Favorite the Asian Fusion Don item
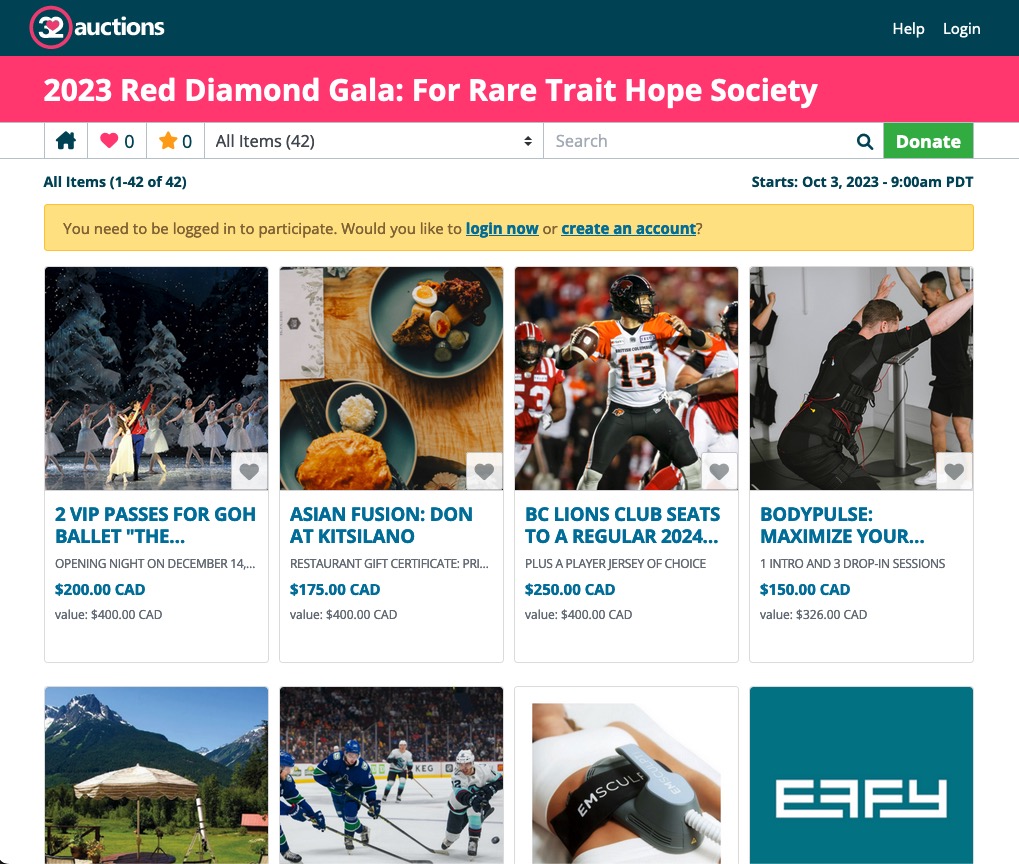The image size is (1019, 864). point(484,471)
